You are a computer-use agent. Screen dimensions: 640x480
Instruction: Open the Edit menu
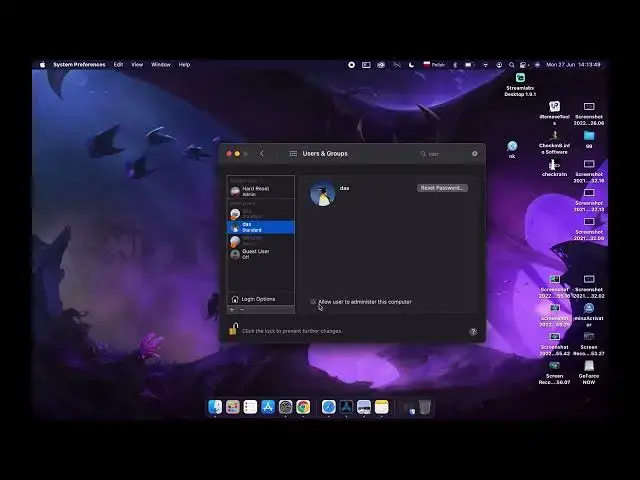[x=118, y=64]
